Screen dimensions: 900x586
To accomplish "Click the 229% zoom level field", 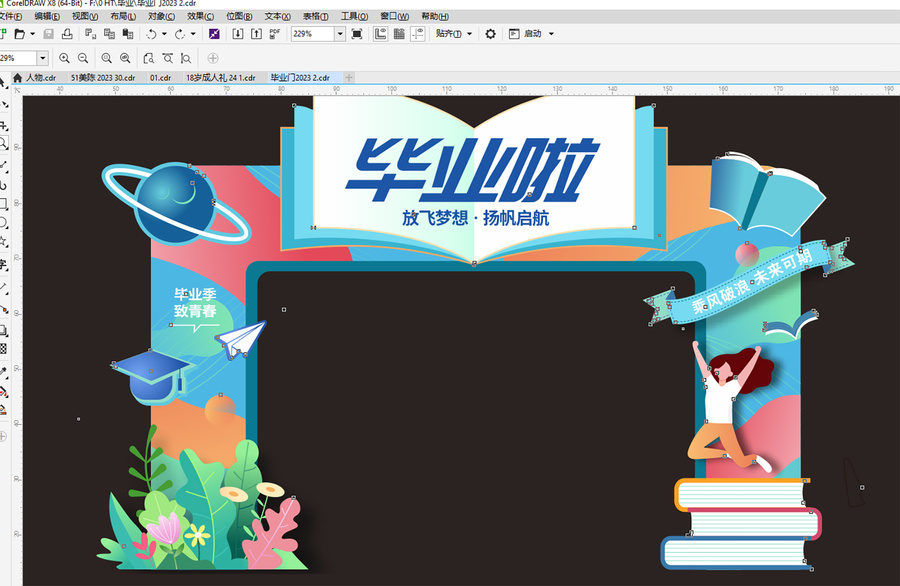I will click(x=313, y=34).
